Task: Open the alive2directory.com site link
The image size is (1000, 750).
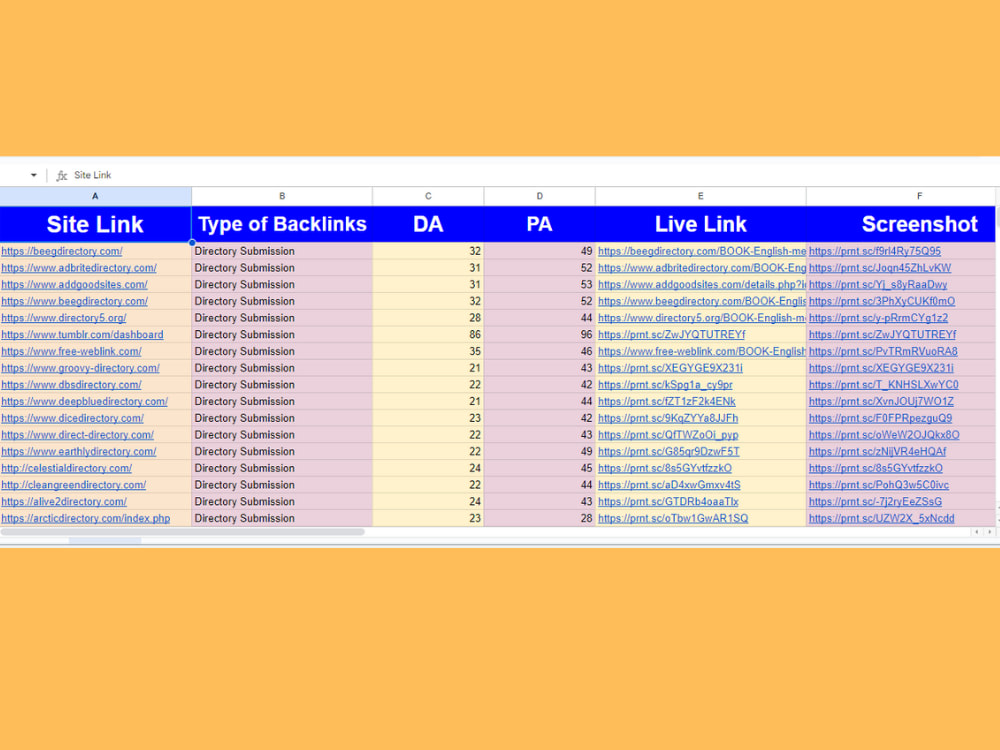Action: [64, 502]
